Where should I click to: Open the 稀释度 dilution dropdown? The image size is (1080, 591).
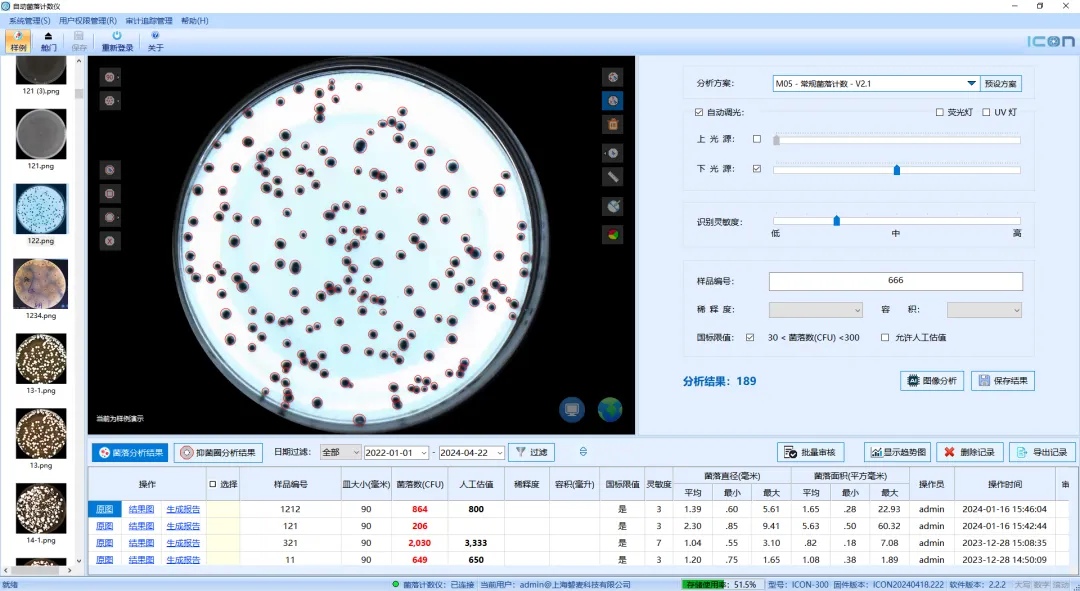coord(815,310)
